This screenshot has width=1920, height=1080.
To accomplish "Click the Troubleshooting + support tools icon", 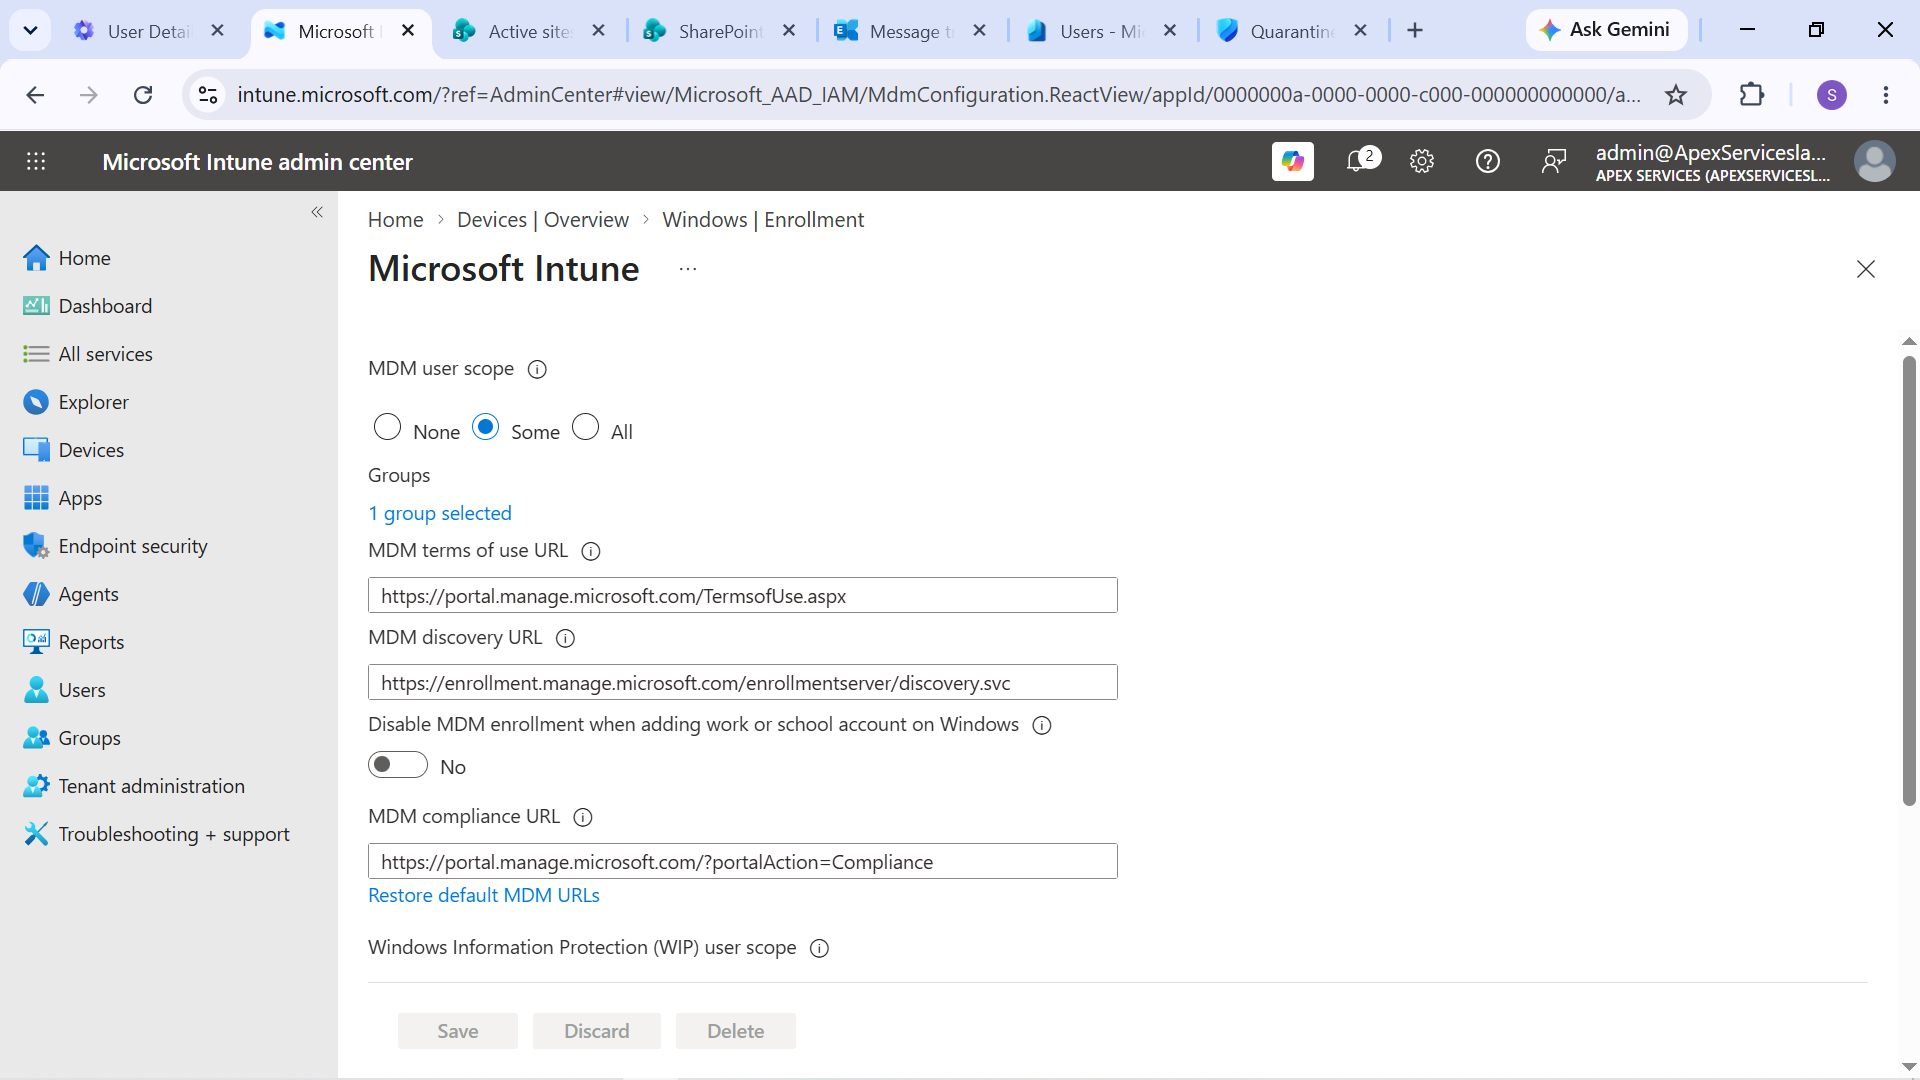I will click(x=36, y=834).
